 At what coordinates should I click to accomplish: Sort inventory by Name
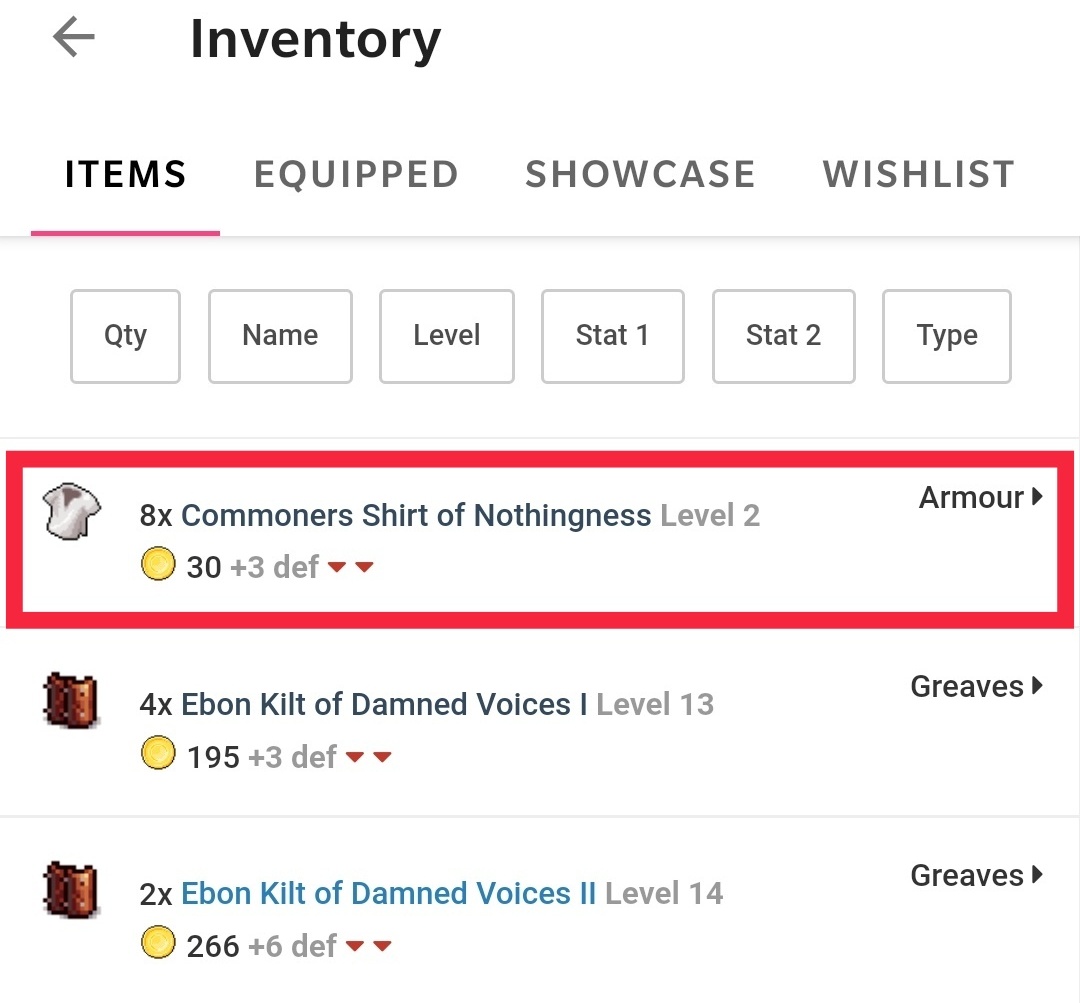[x=280, y=336]
